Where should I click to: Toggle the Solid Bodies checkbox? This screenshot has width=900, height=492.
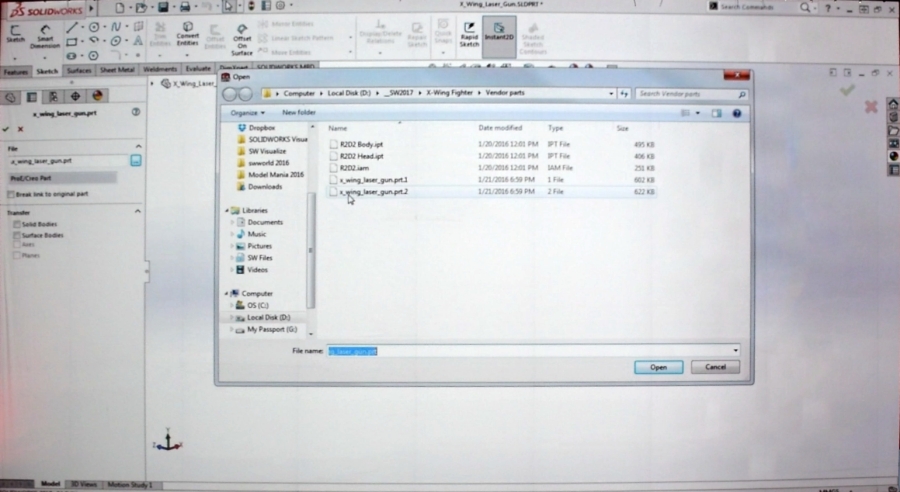click(17, 224)
